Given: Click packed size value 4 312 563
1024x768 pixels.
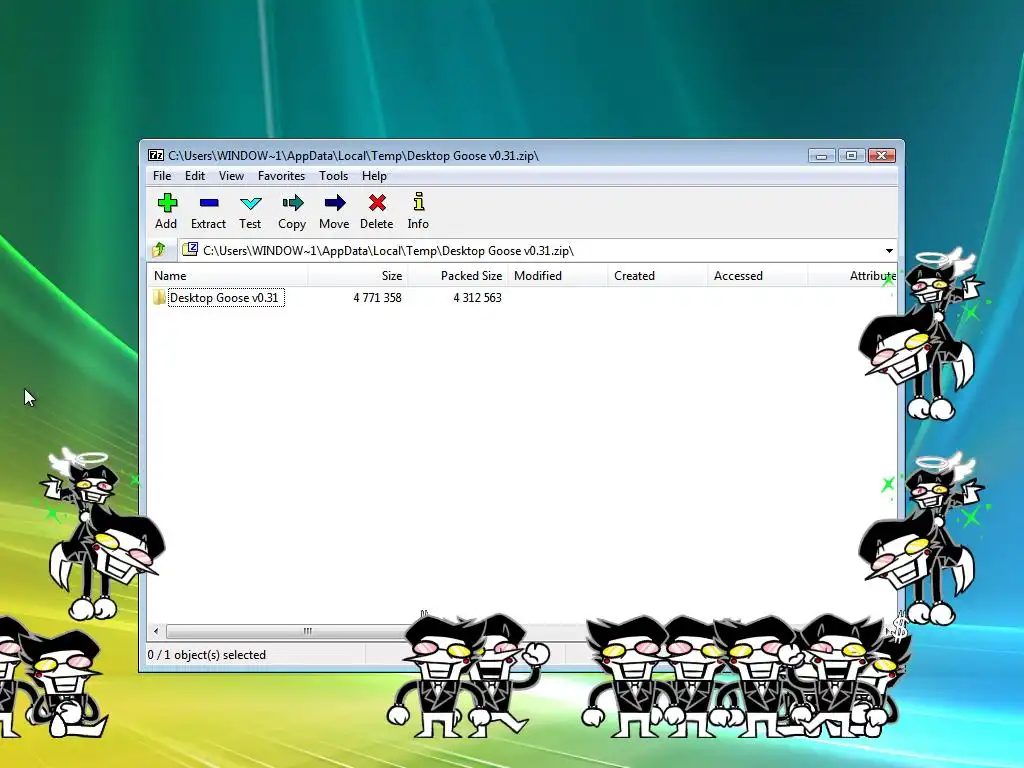Looking at the screenshot, I should 477,298.
